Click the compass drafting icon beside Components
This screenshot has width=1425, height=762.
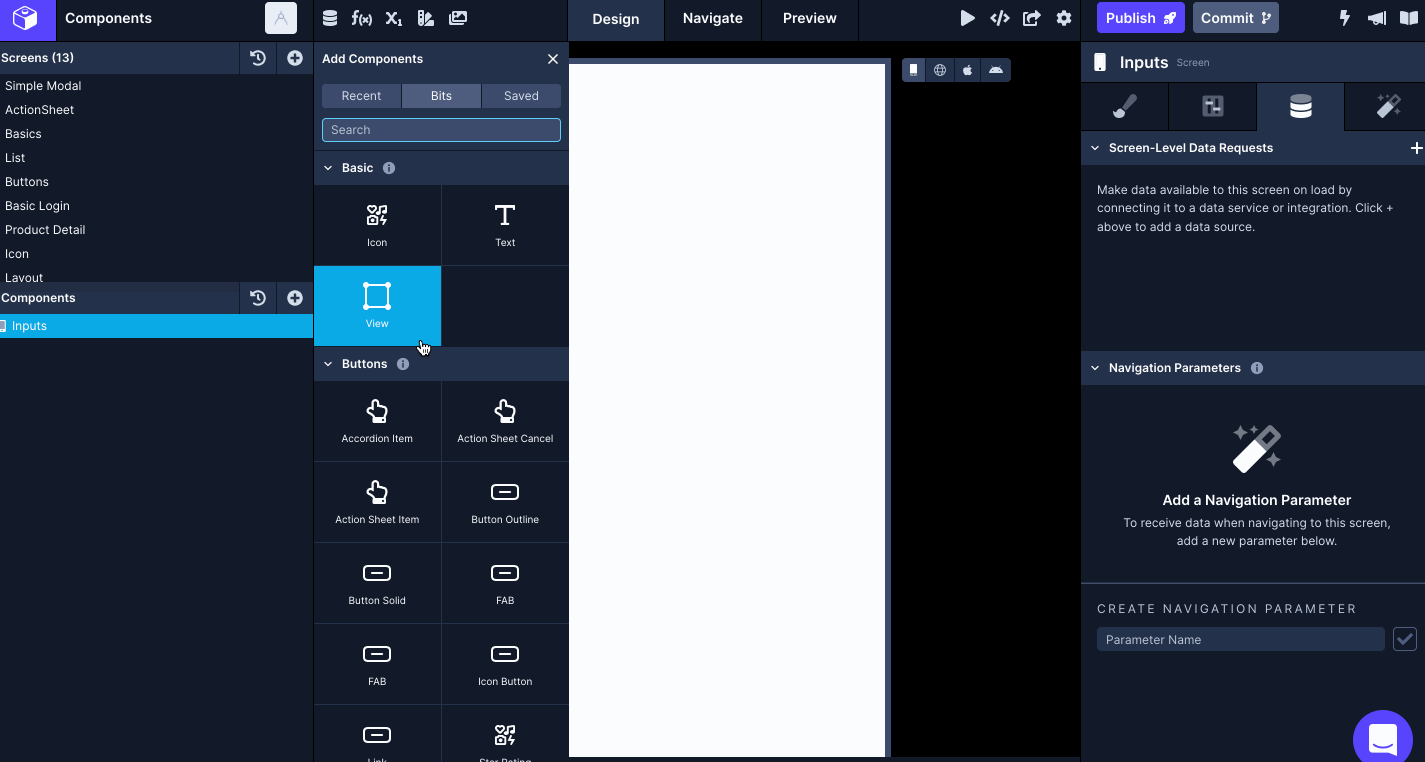(x=281, y=18)
